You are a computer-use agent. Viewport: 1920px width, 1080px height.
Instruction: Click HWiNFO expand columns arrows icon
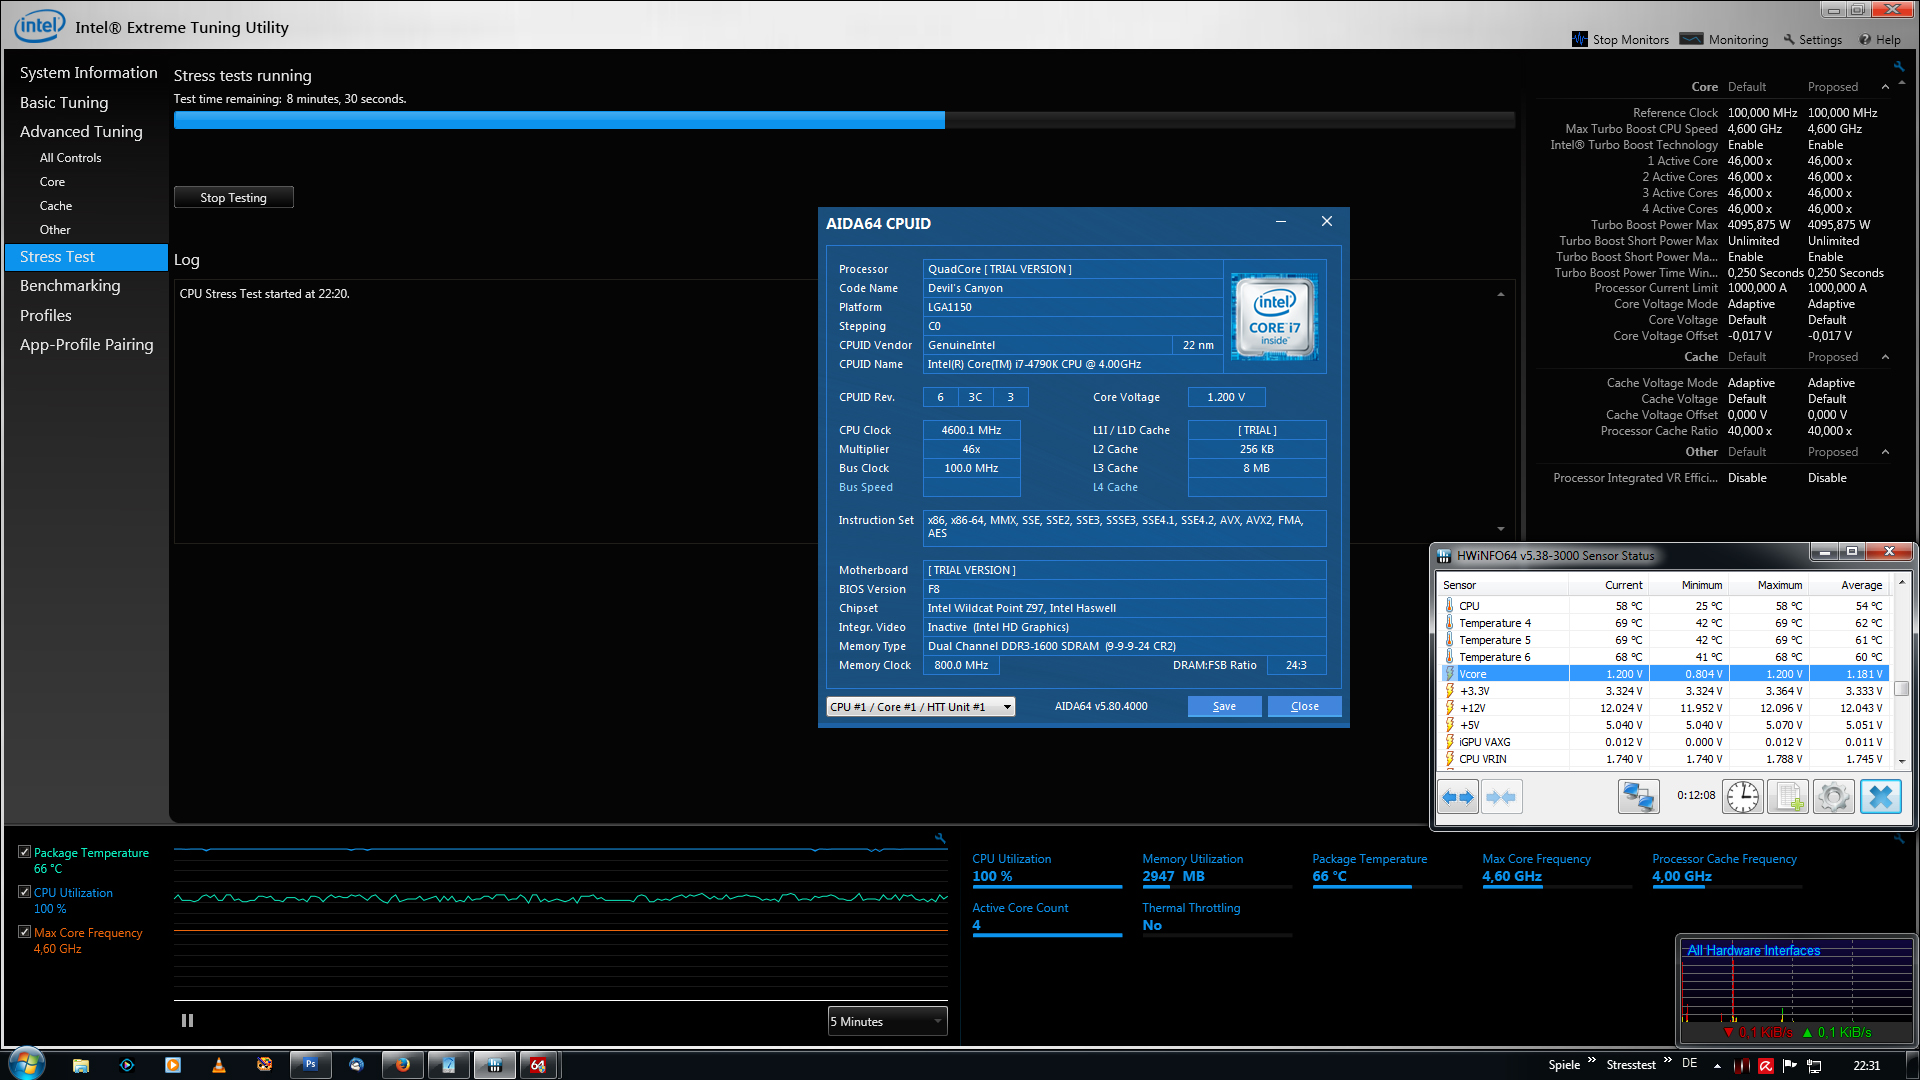[x=1457, y=797]
